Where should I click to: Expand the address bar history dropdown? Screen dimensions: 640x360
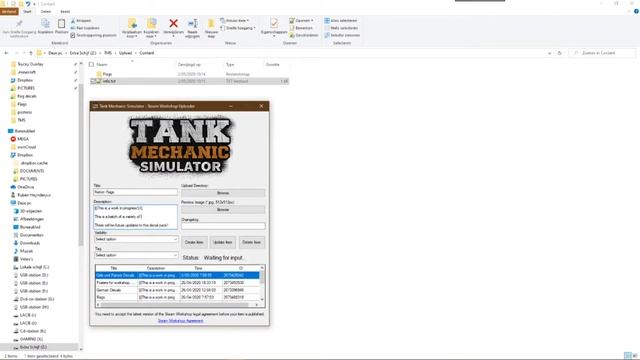coord(549,53)
